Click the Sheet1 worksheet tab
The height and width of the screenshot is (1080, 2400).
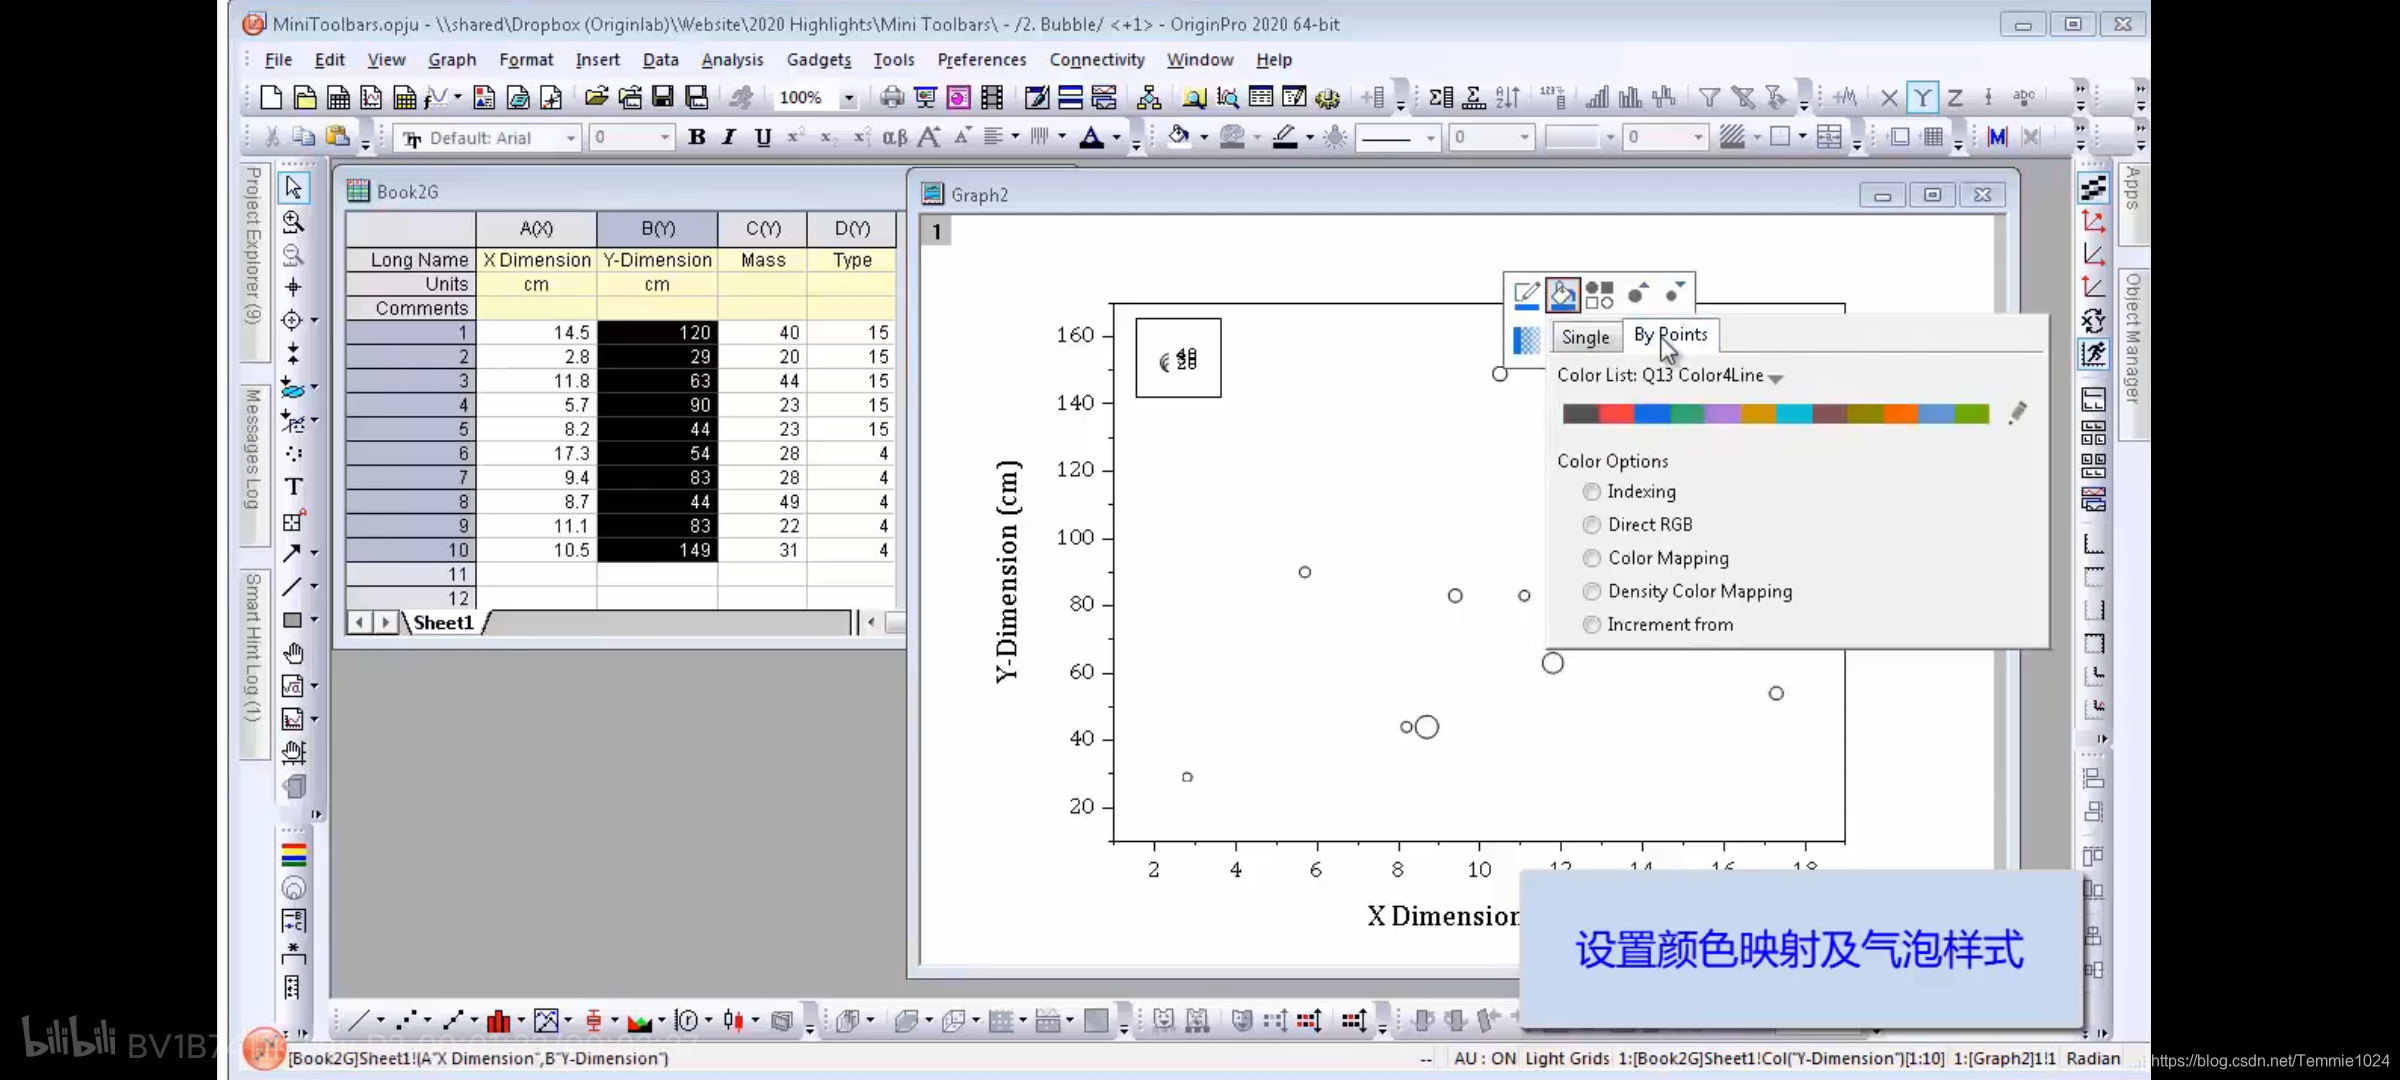443,622
